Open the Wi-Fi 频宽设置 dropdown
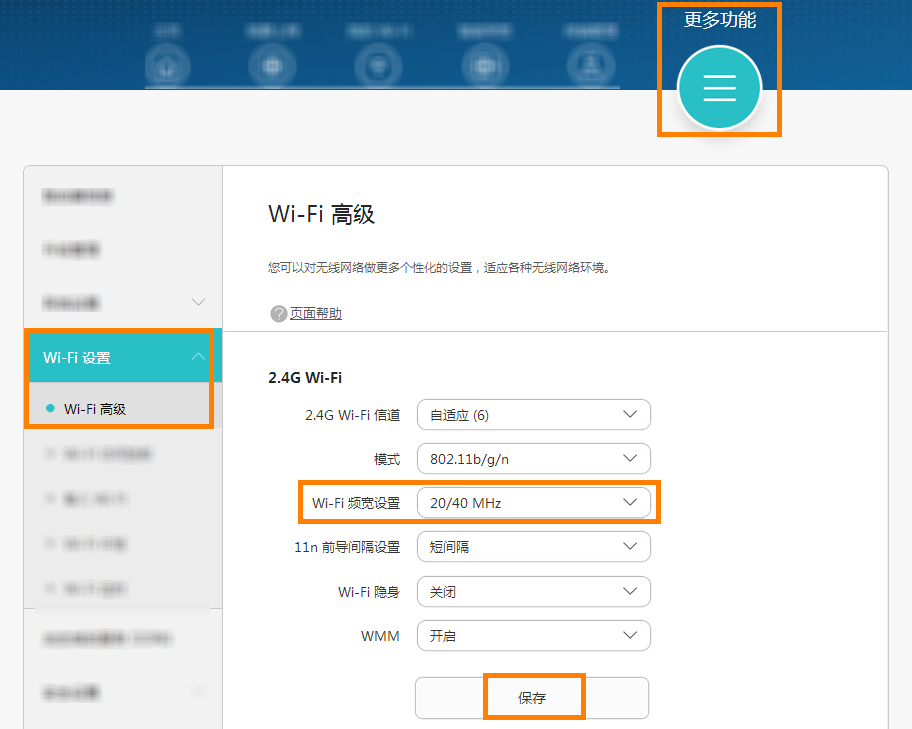The height and width of the screenshot is (729, 912). click(533, 503)
